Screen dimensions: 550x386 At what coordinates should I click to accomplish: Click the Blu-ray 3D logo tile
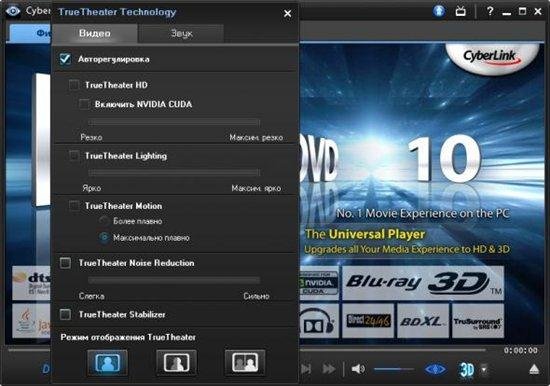(x=423, y=283)
